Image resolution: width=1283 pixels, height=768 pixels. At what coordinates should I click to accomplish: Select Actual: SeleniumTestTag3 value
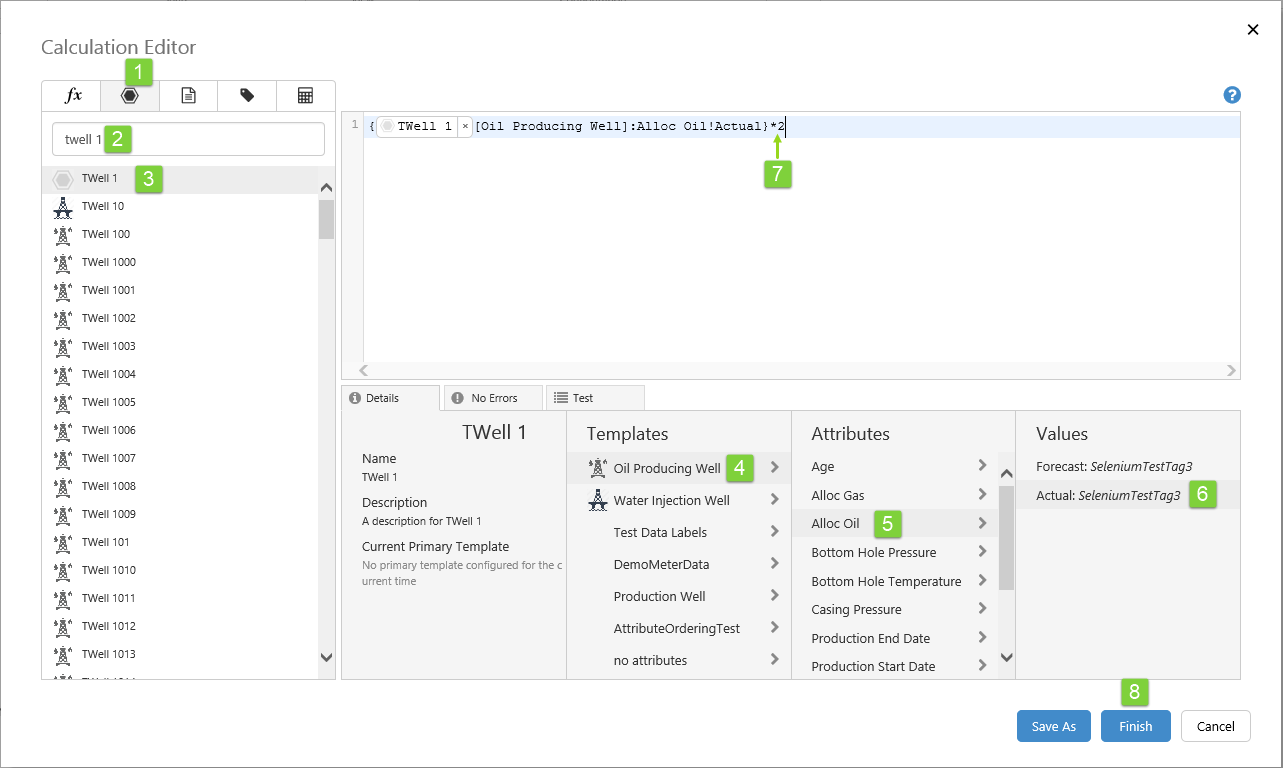click(x=1108, y=495)
